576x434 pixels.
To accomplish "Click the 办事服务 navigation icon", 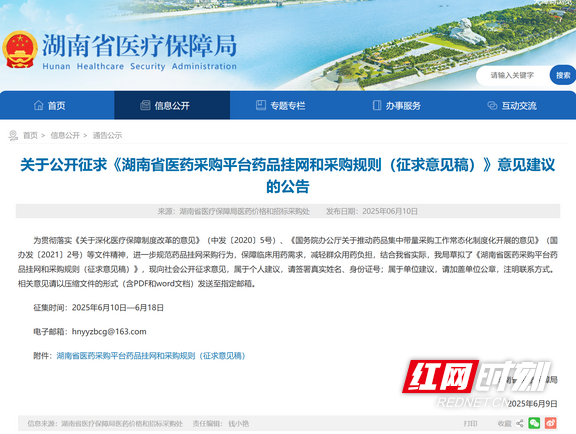I will (x=377, y=105).
